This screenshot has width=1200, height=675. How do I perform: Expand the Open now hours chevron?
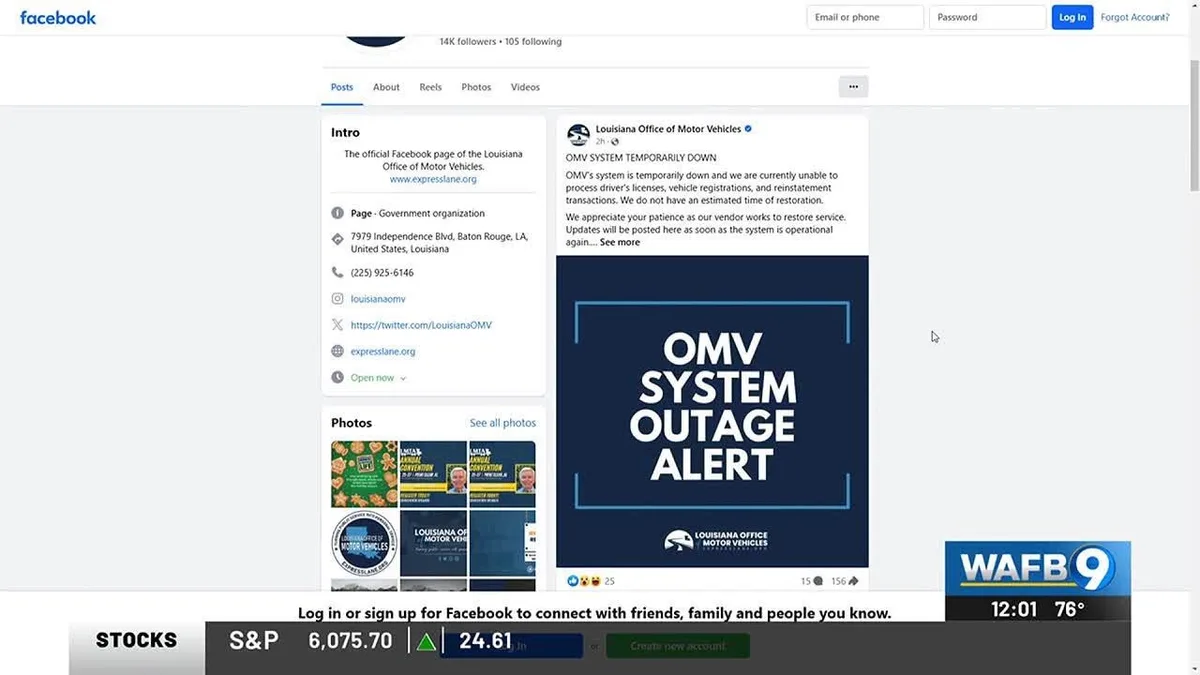[x=403, y=379]
